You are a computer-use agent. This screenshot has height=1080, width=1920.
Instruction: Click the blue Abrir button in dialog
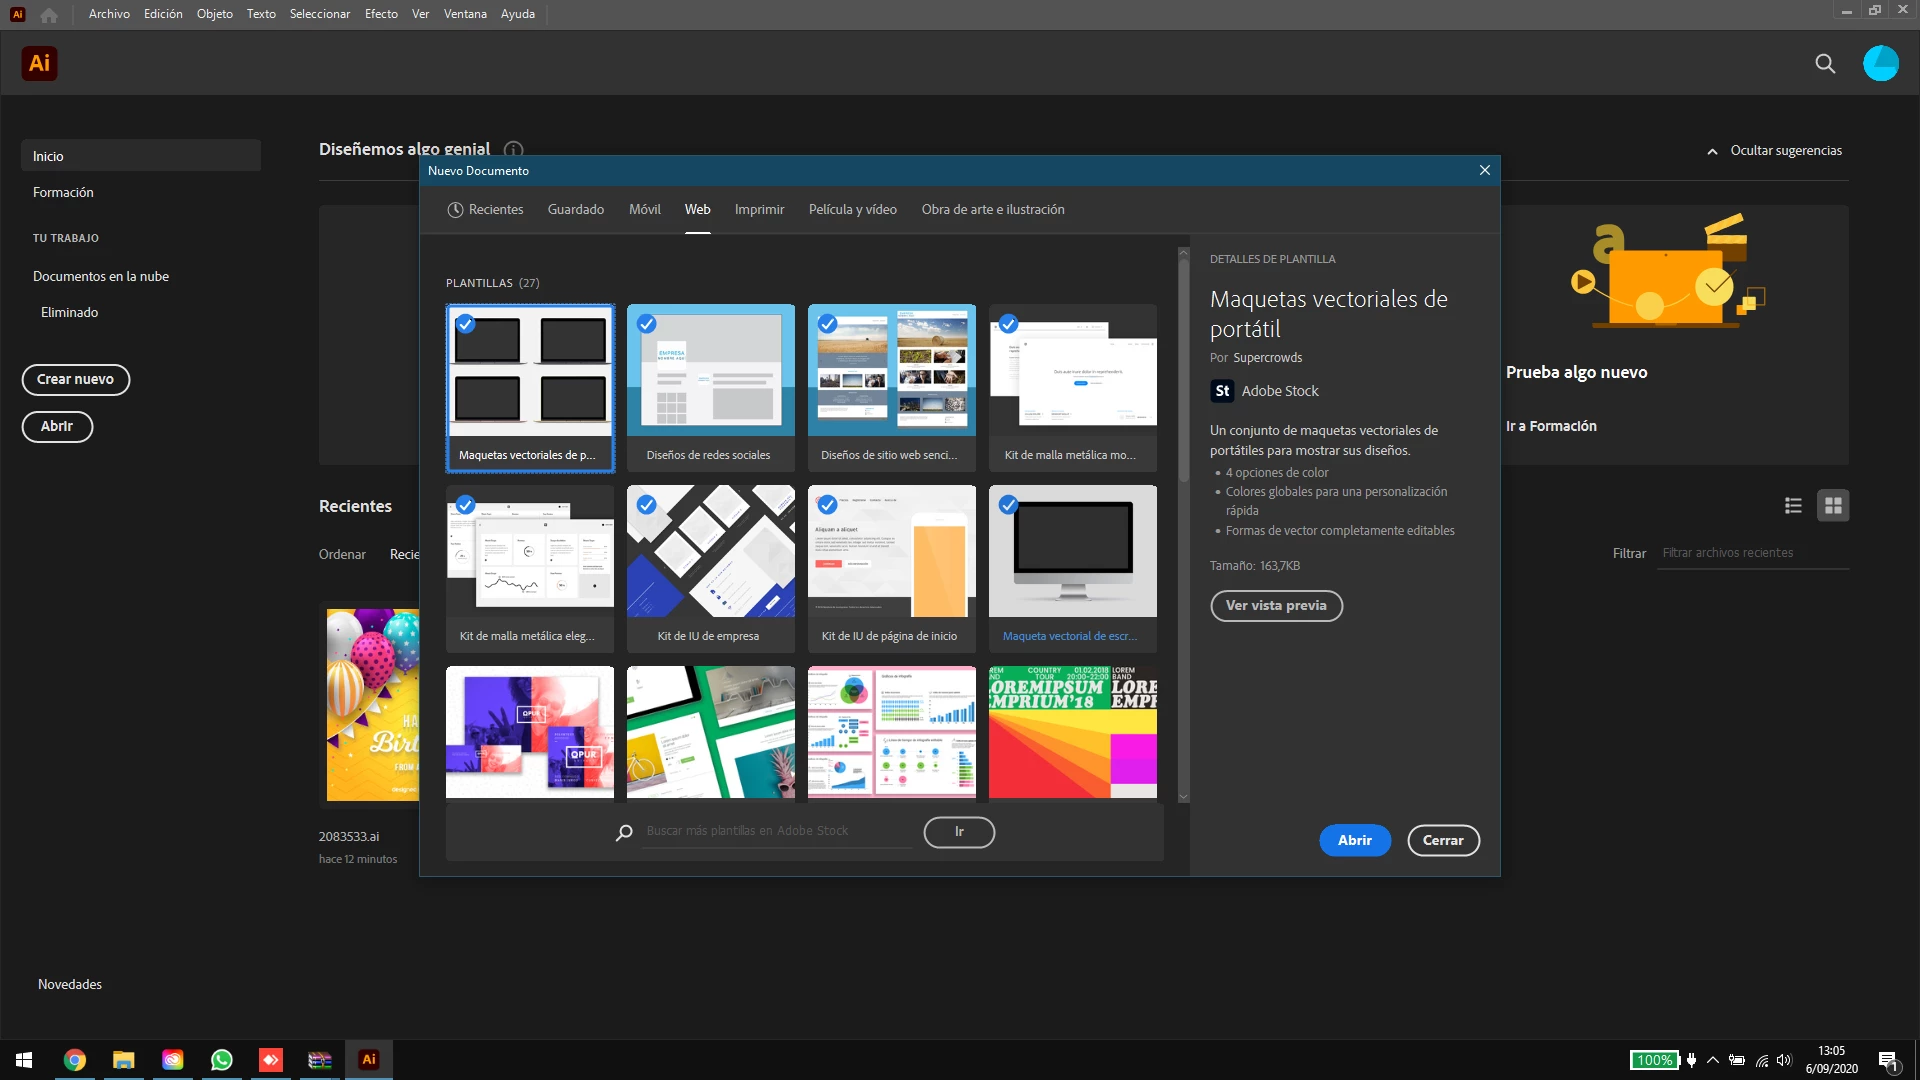click(1354, 841)
